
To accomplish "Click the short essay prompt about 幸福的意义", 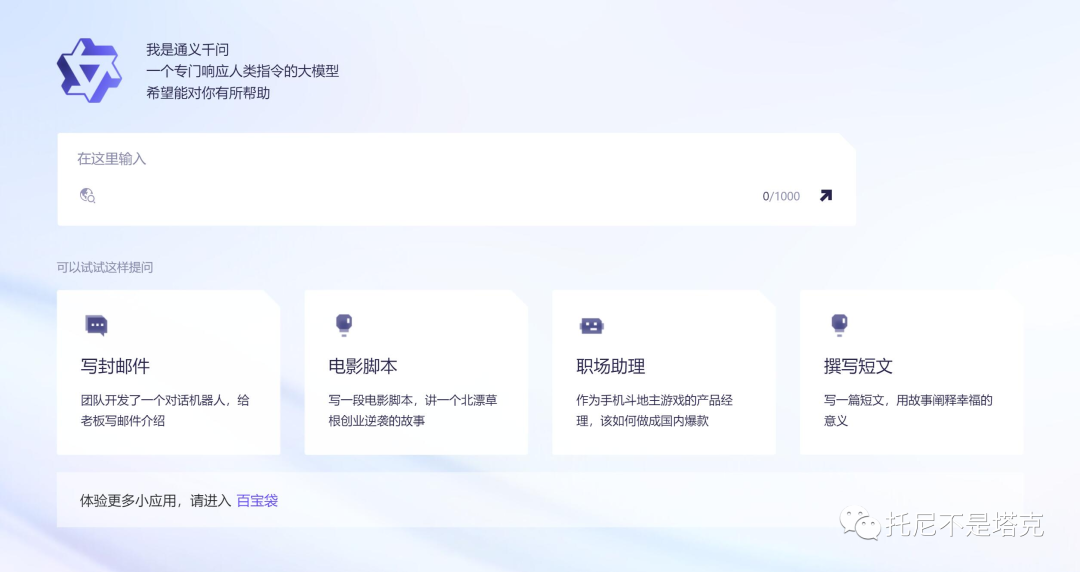I will 907,410.
